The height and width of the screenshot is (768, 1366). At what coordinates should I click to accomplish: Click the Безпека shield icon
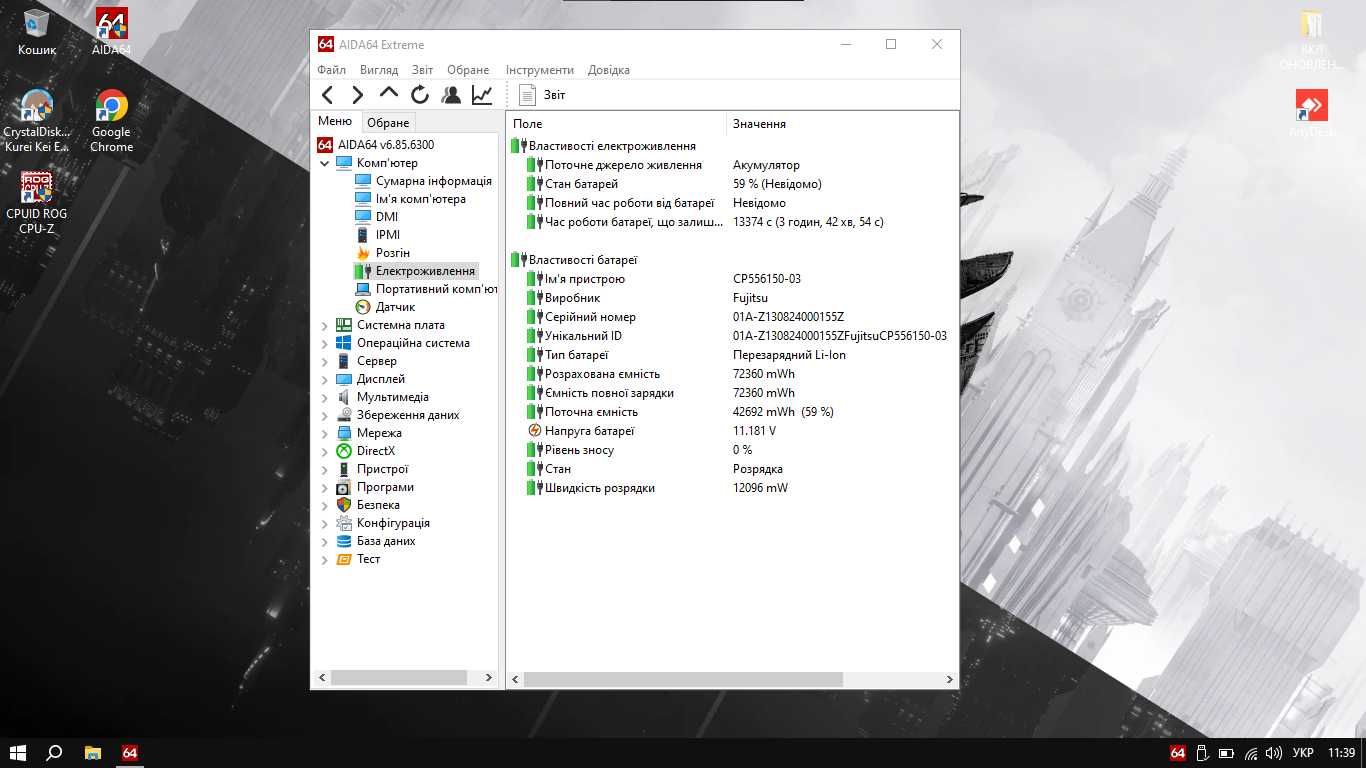click(344, 505)
